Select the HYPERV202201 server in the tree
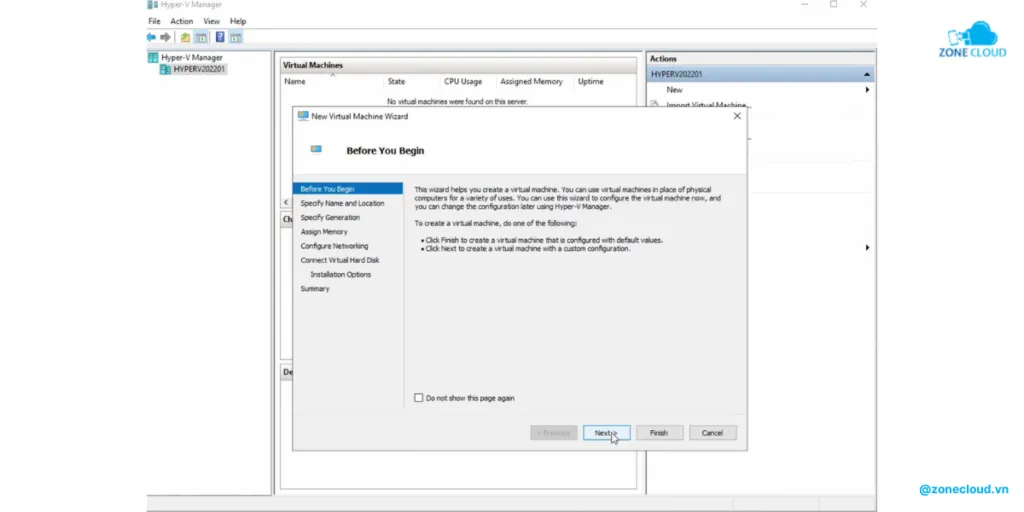1024x512 pixels. pos(200,69)
